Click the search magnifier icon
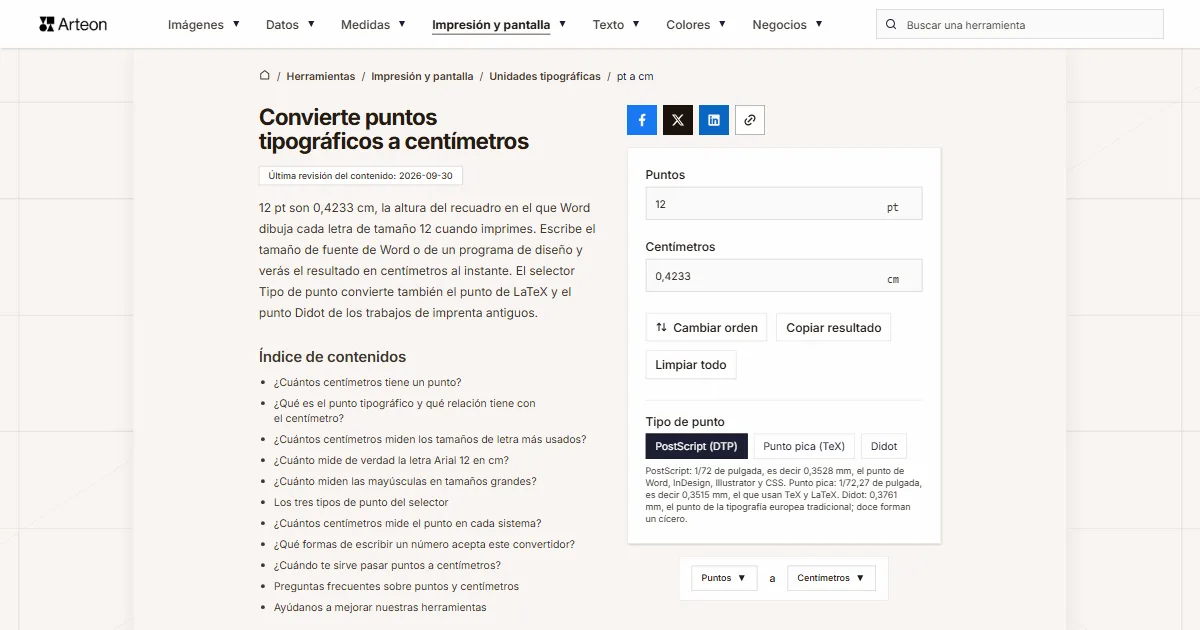1200x630 pixels. (891, 25)
